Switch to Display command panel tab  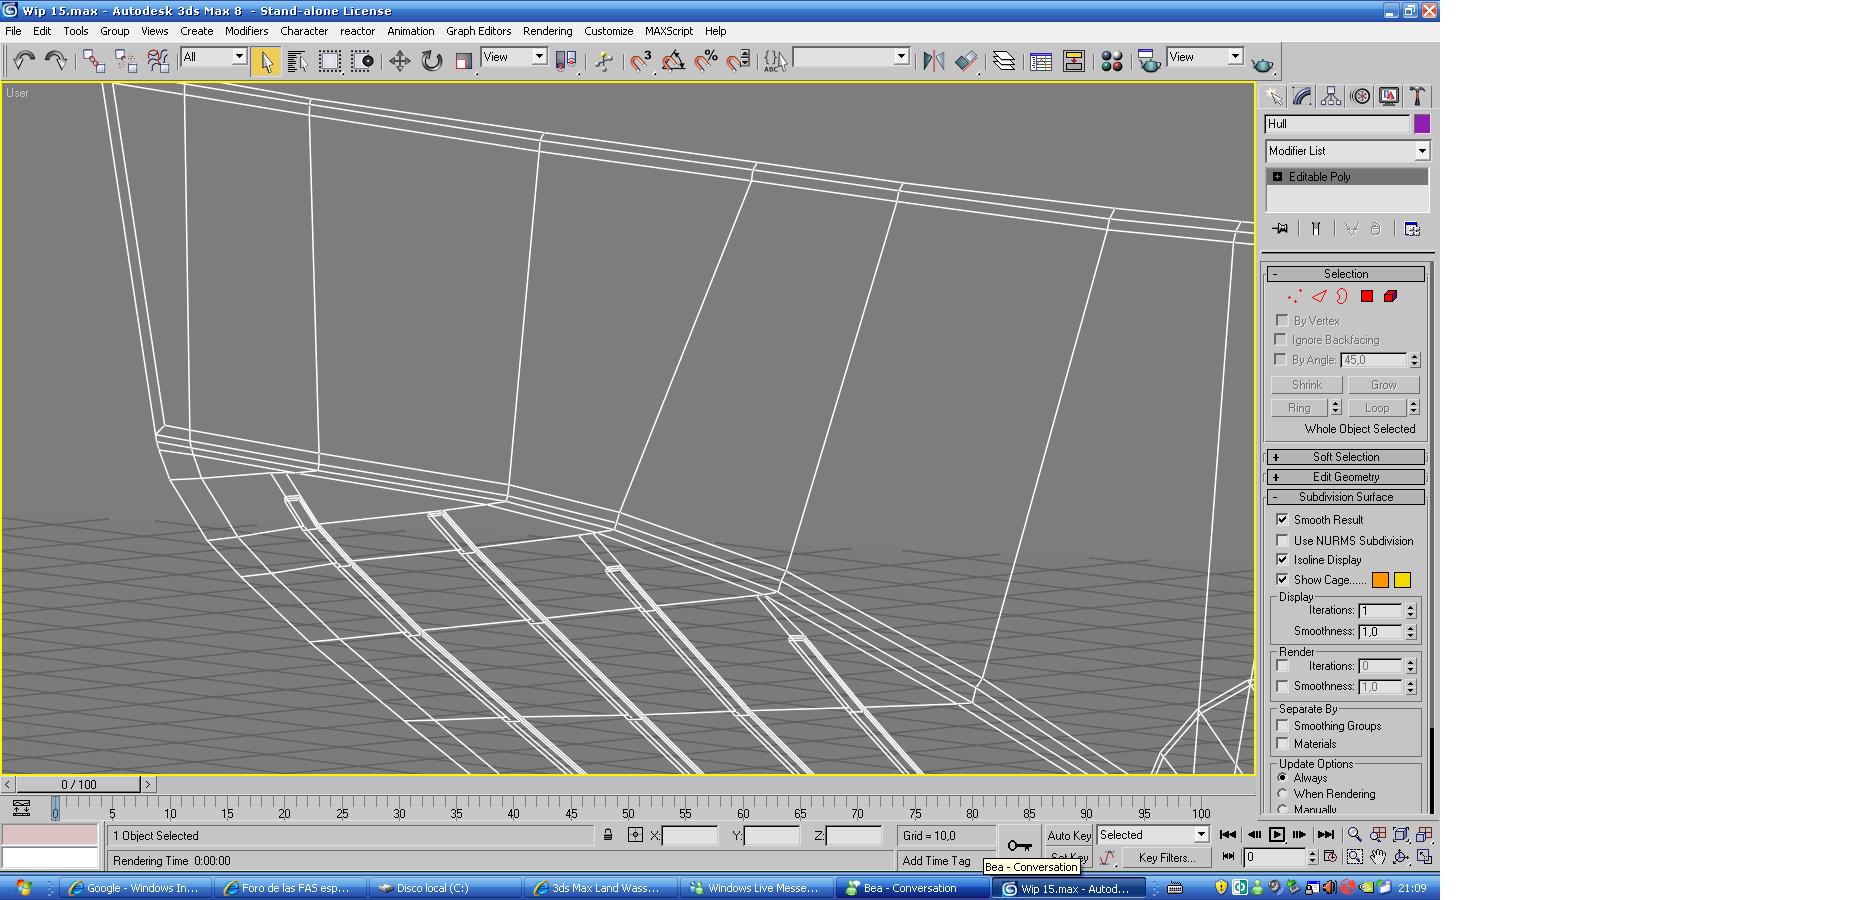tap(1389, 96)
